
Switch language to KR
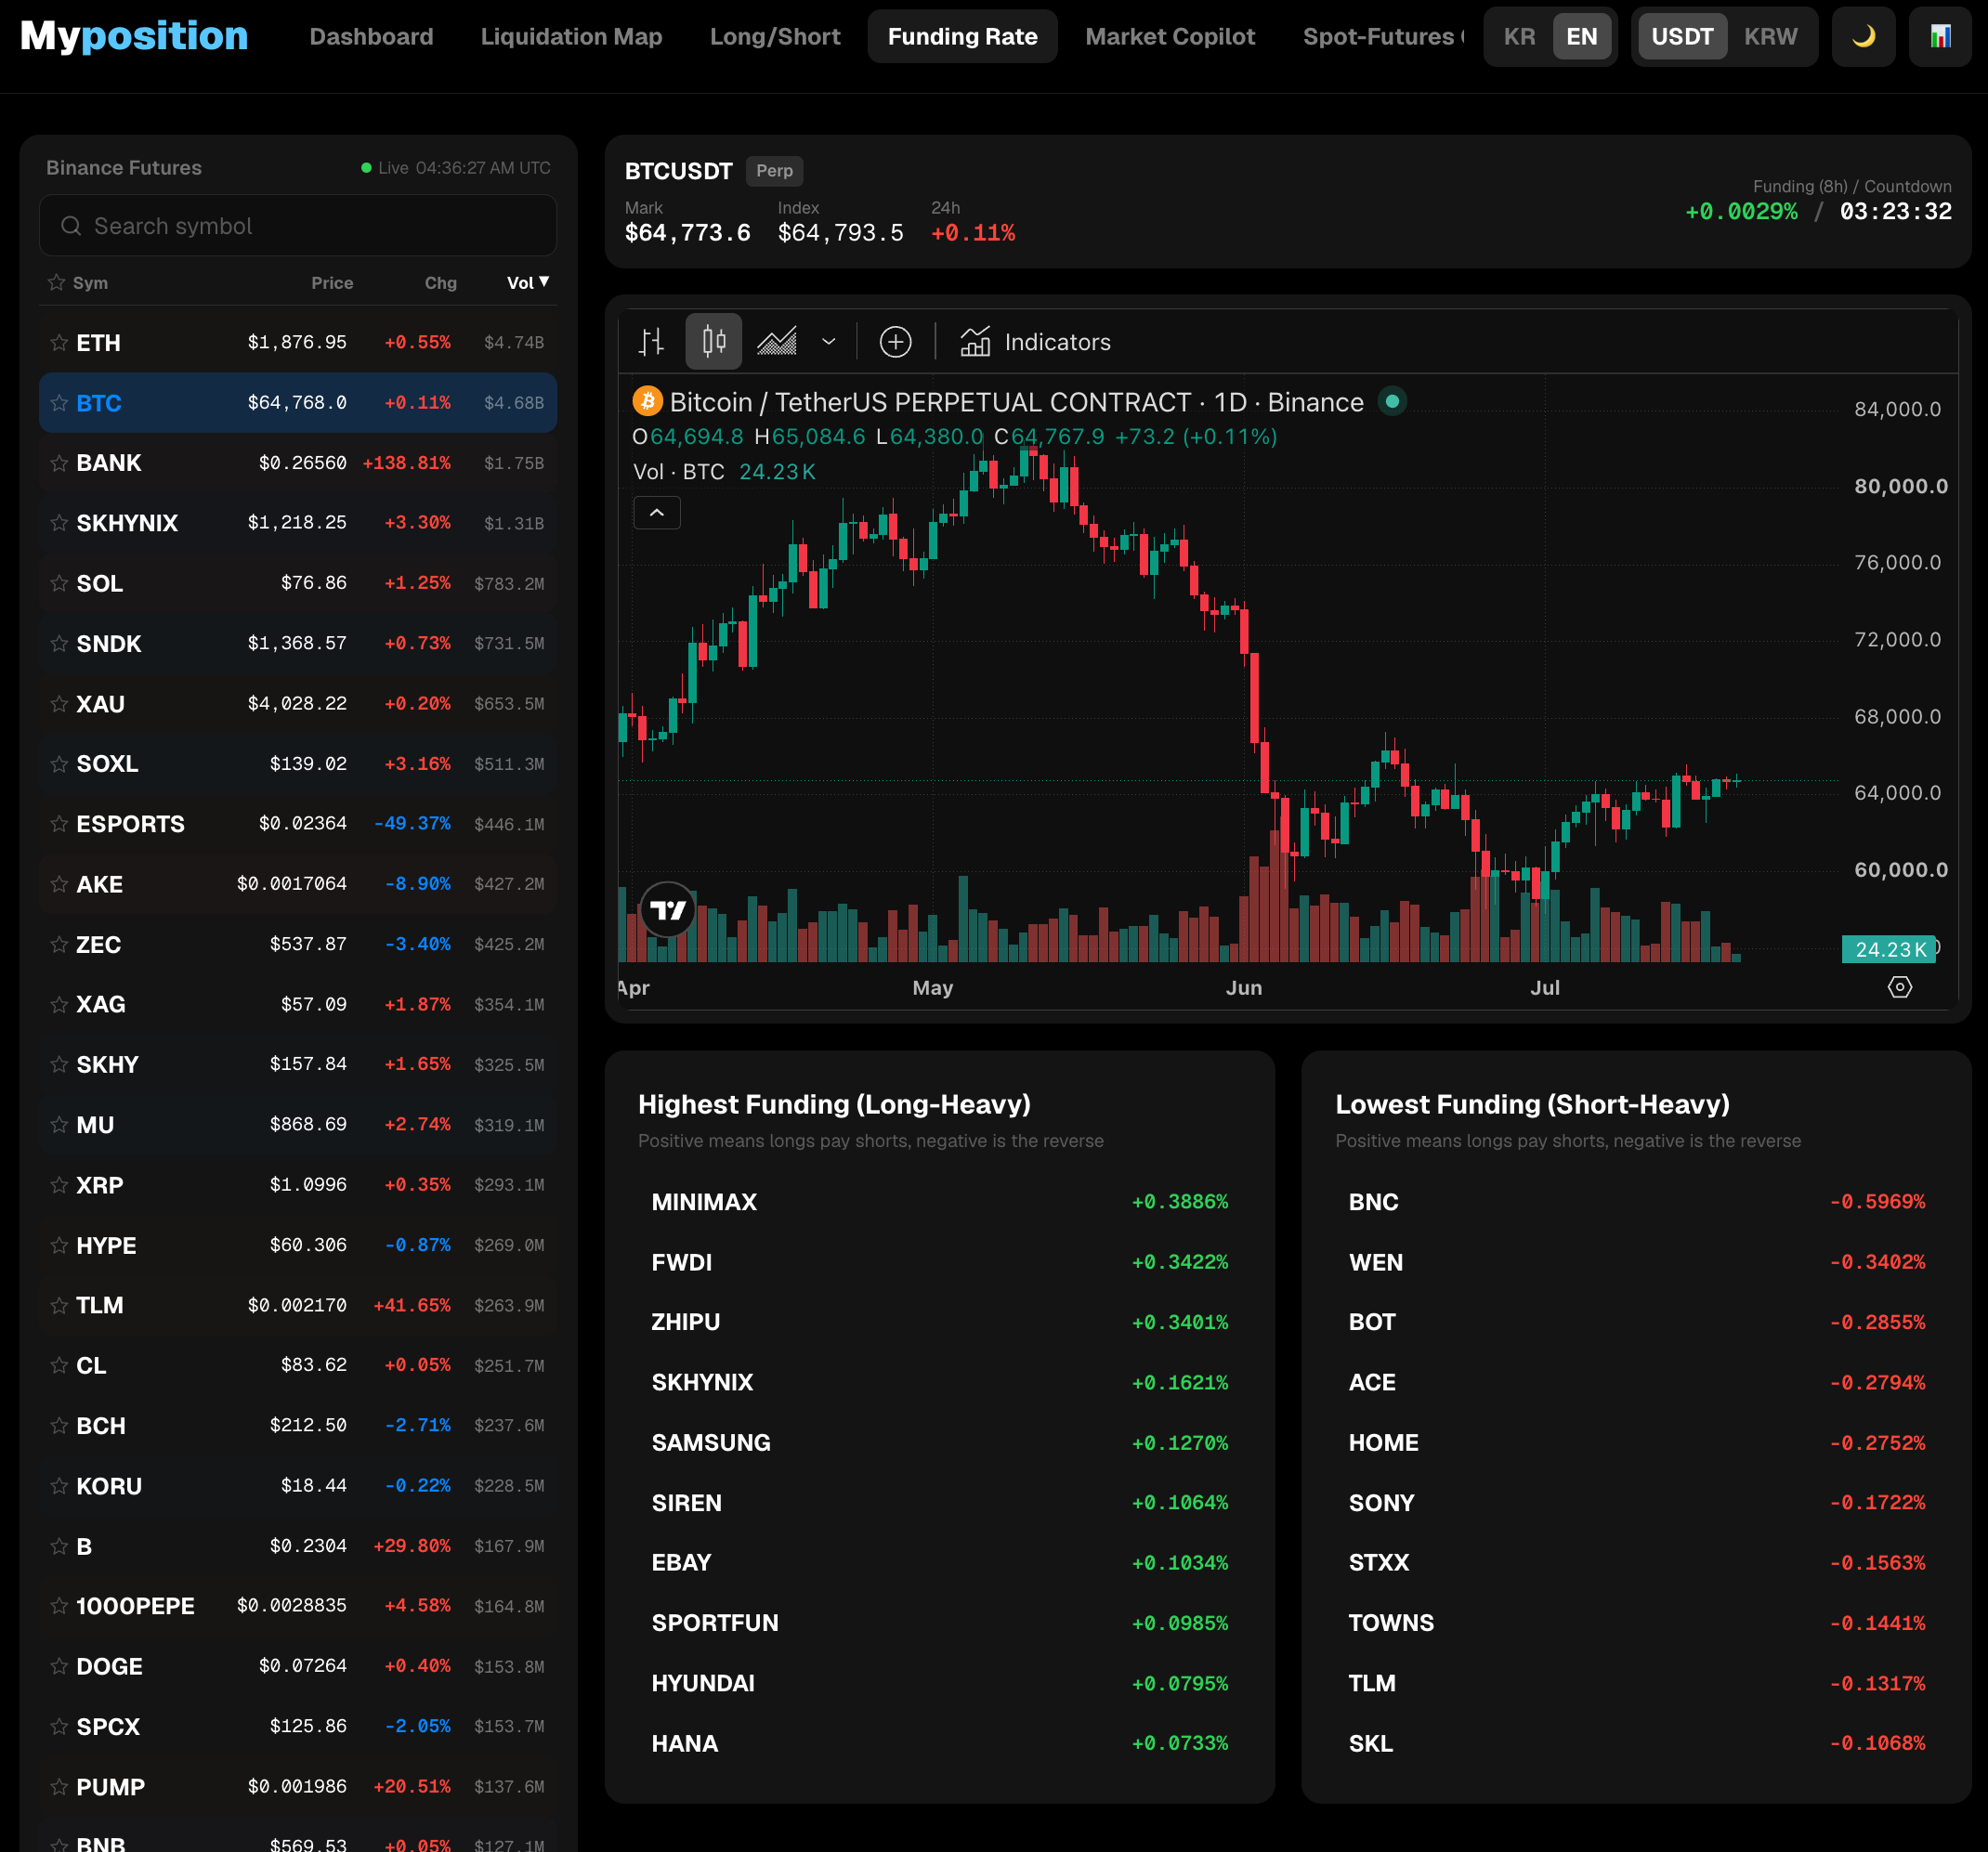click(1519, 37)
